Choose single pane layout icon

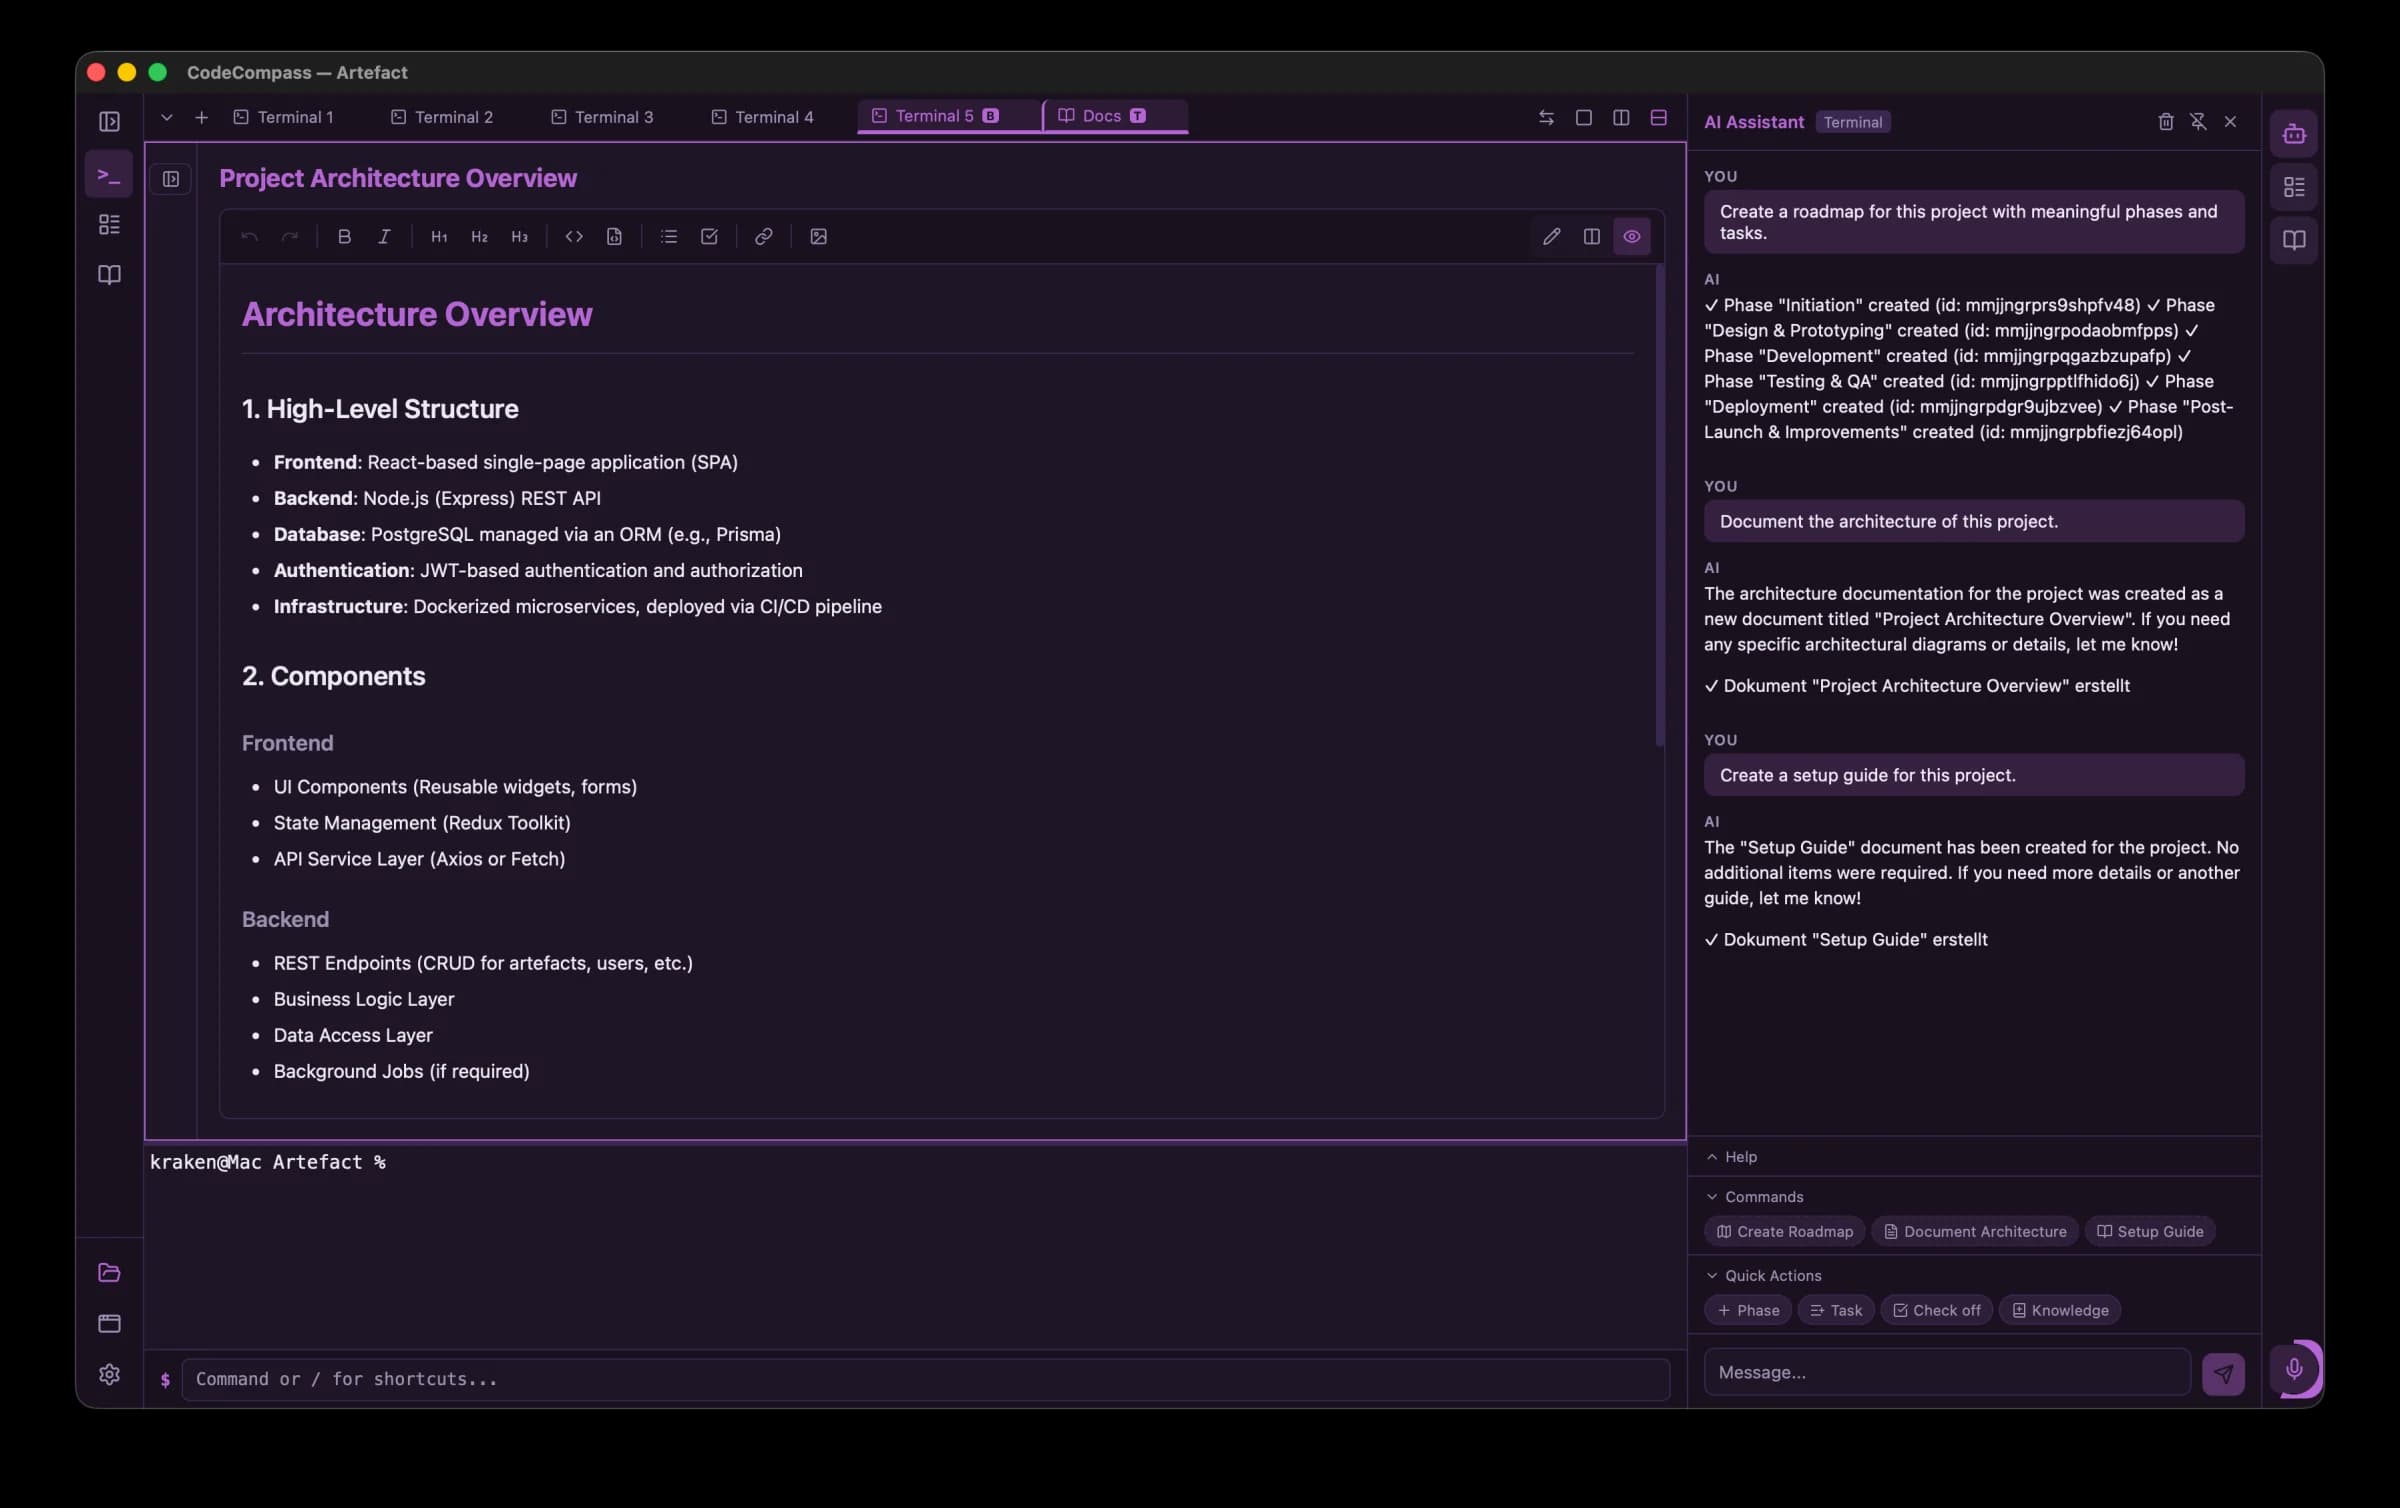pyautogui.click(x=1584, y=117)
